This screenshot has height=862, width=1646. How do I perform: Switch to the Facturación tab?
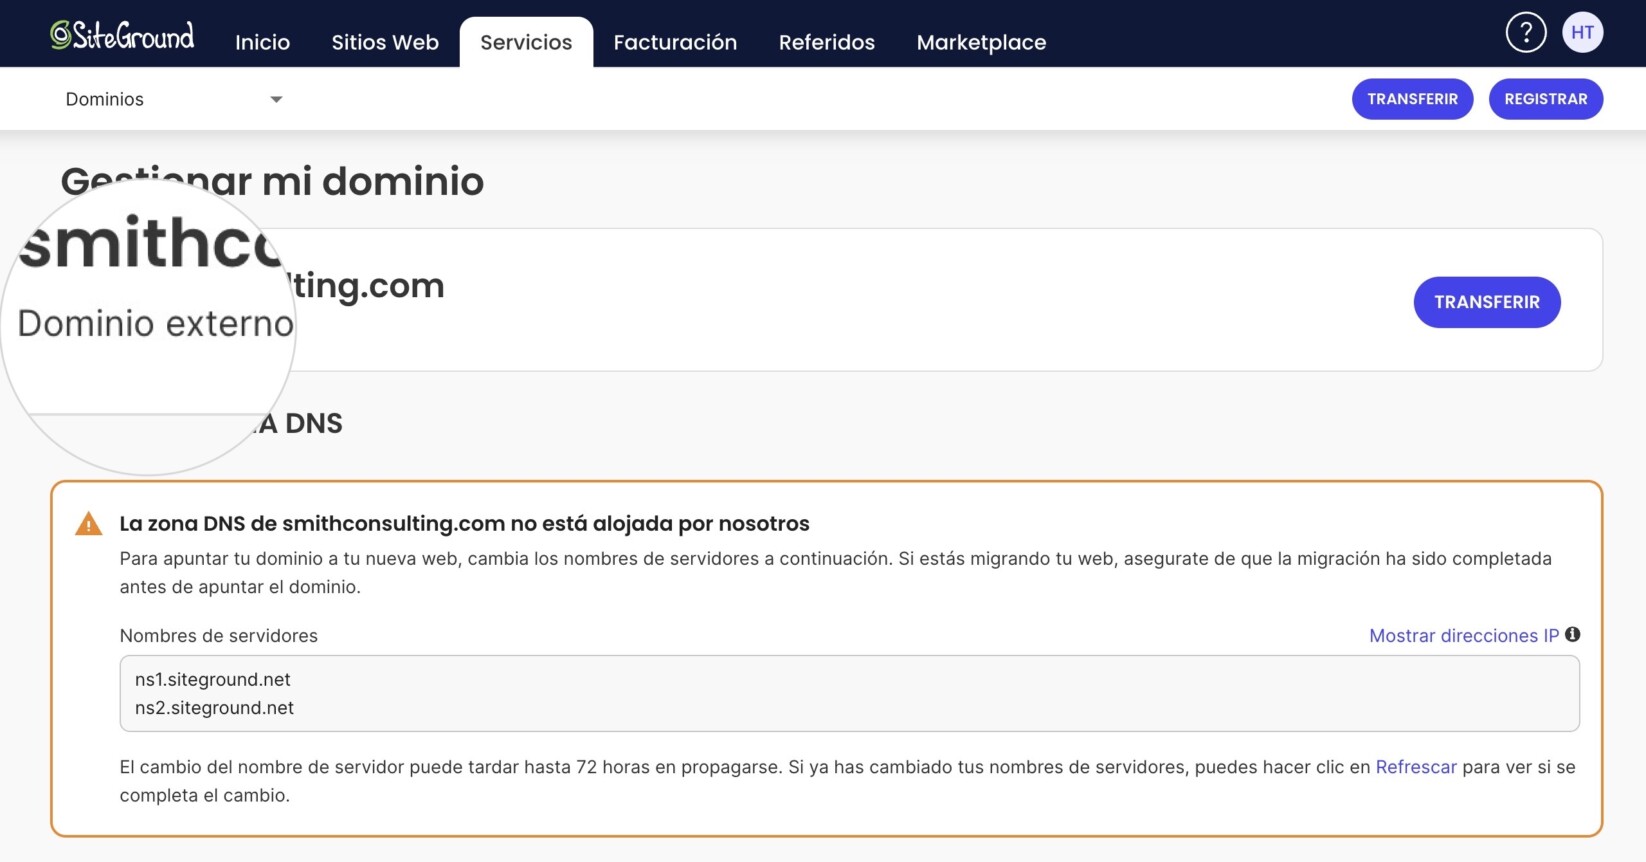pyautogui.click(x=675, y=42)
